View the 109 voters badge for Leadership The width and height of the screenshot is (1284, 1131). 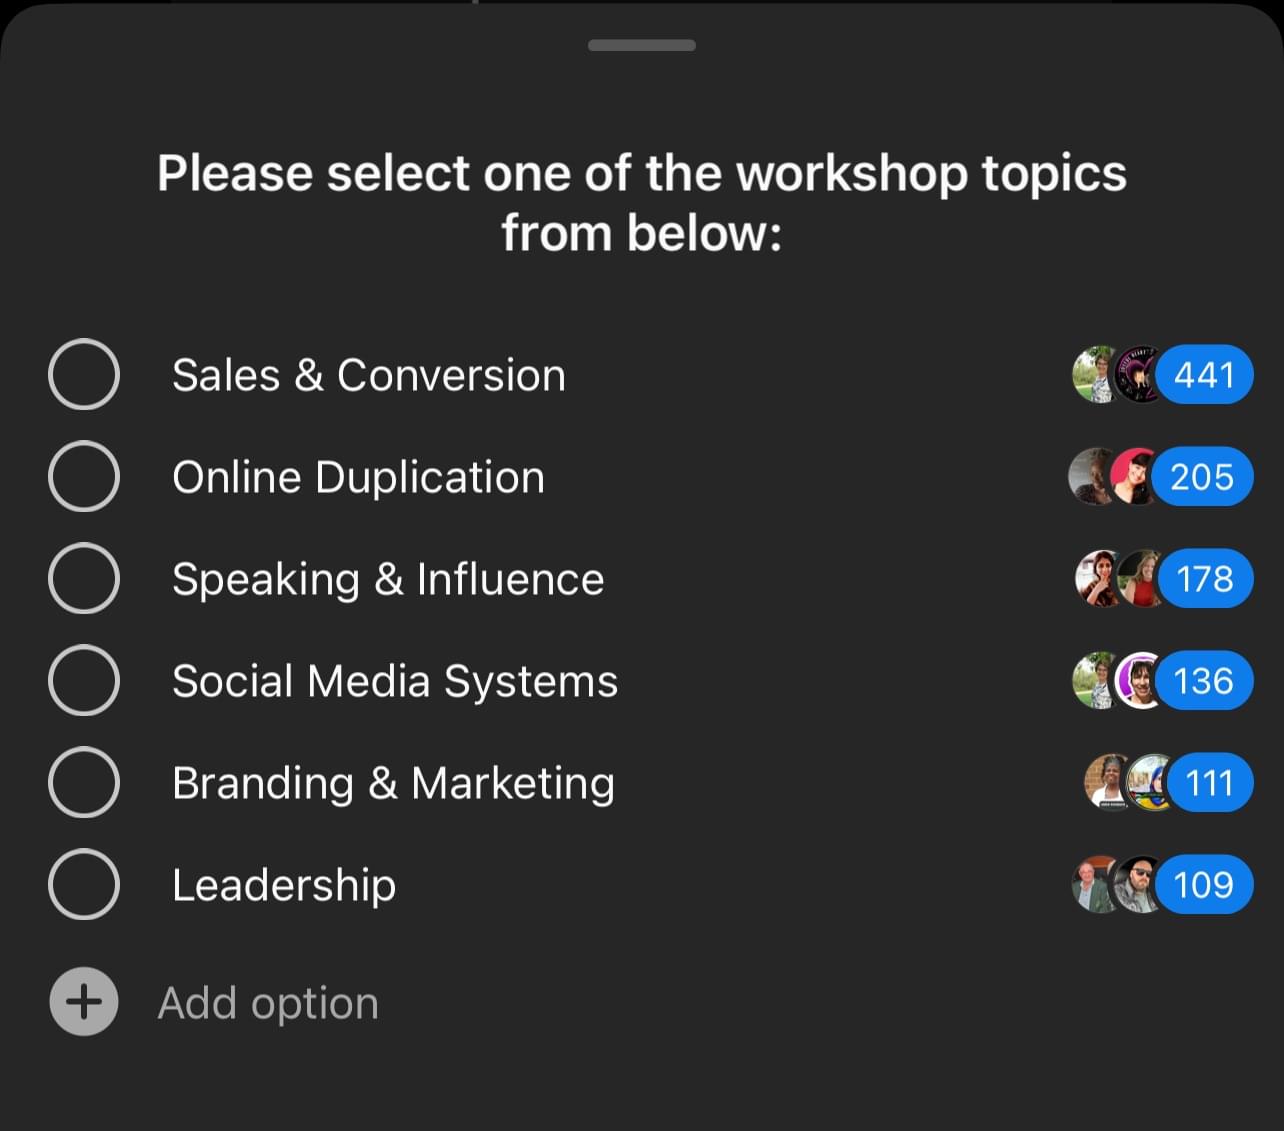point(1203,885)
